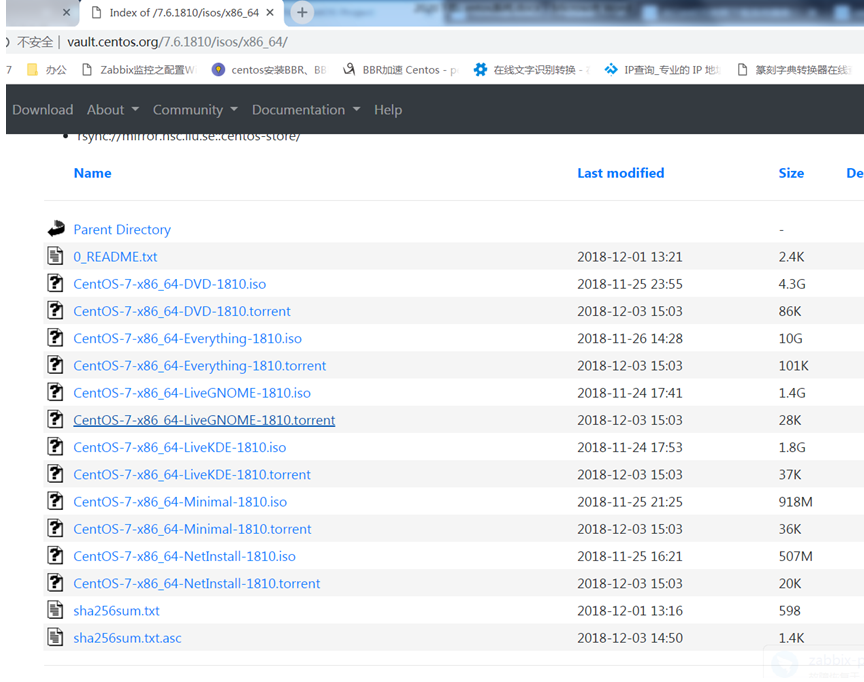Sort listing by Size column
The width and height of the screenshot is (864, 682).
(791, 173)
